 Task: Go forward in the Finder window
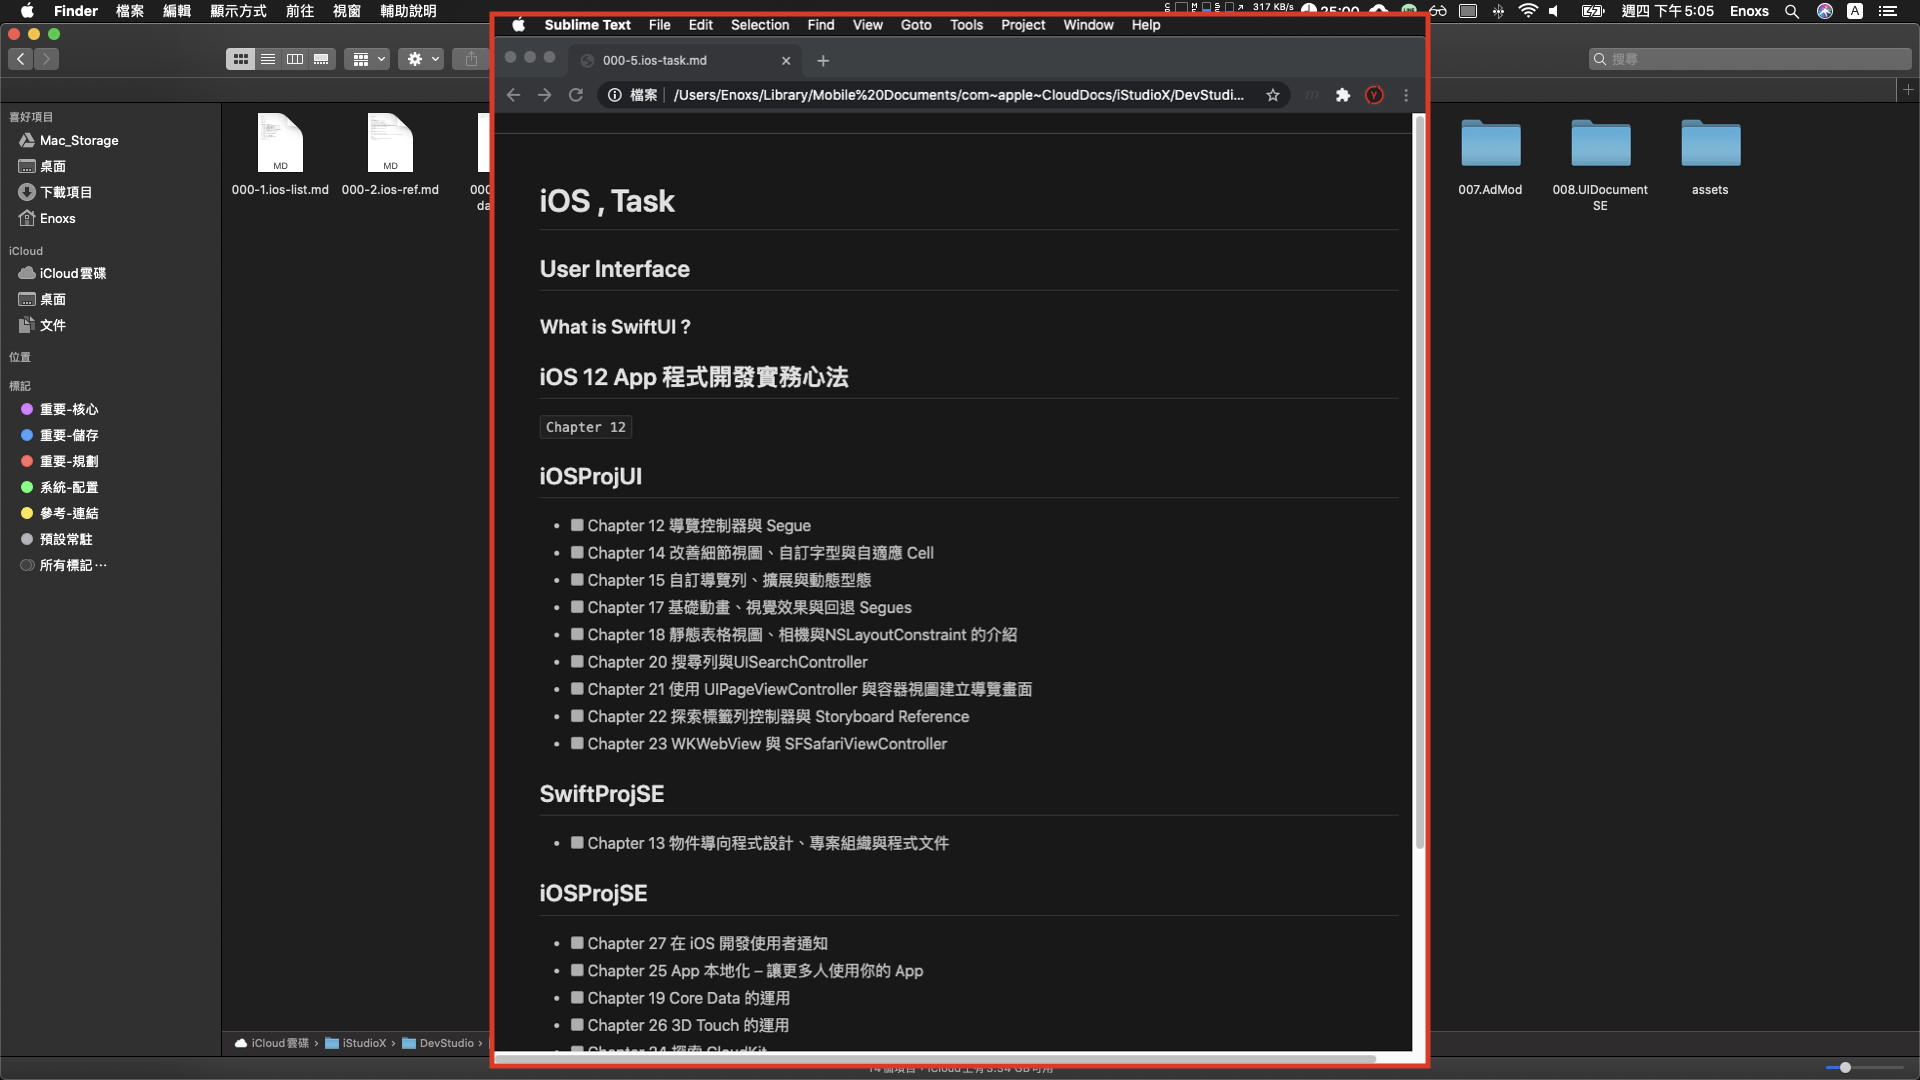click(x=46, y=59)
